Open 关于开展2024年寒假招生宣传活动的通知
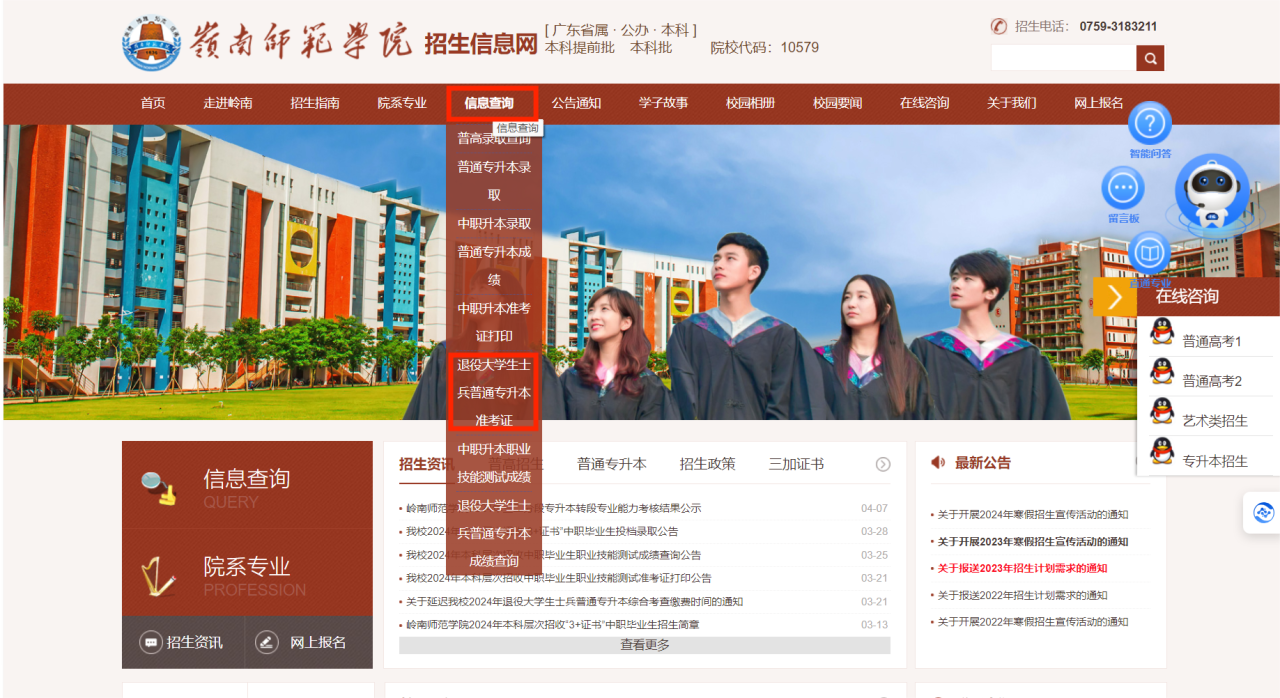 click(x=1033, y=515)
